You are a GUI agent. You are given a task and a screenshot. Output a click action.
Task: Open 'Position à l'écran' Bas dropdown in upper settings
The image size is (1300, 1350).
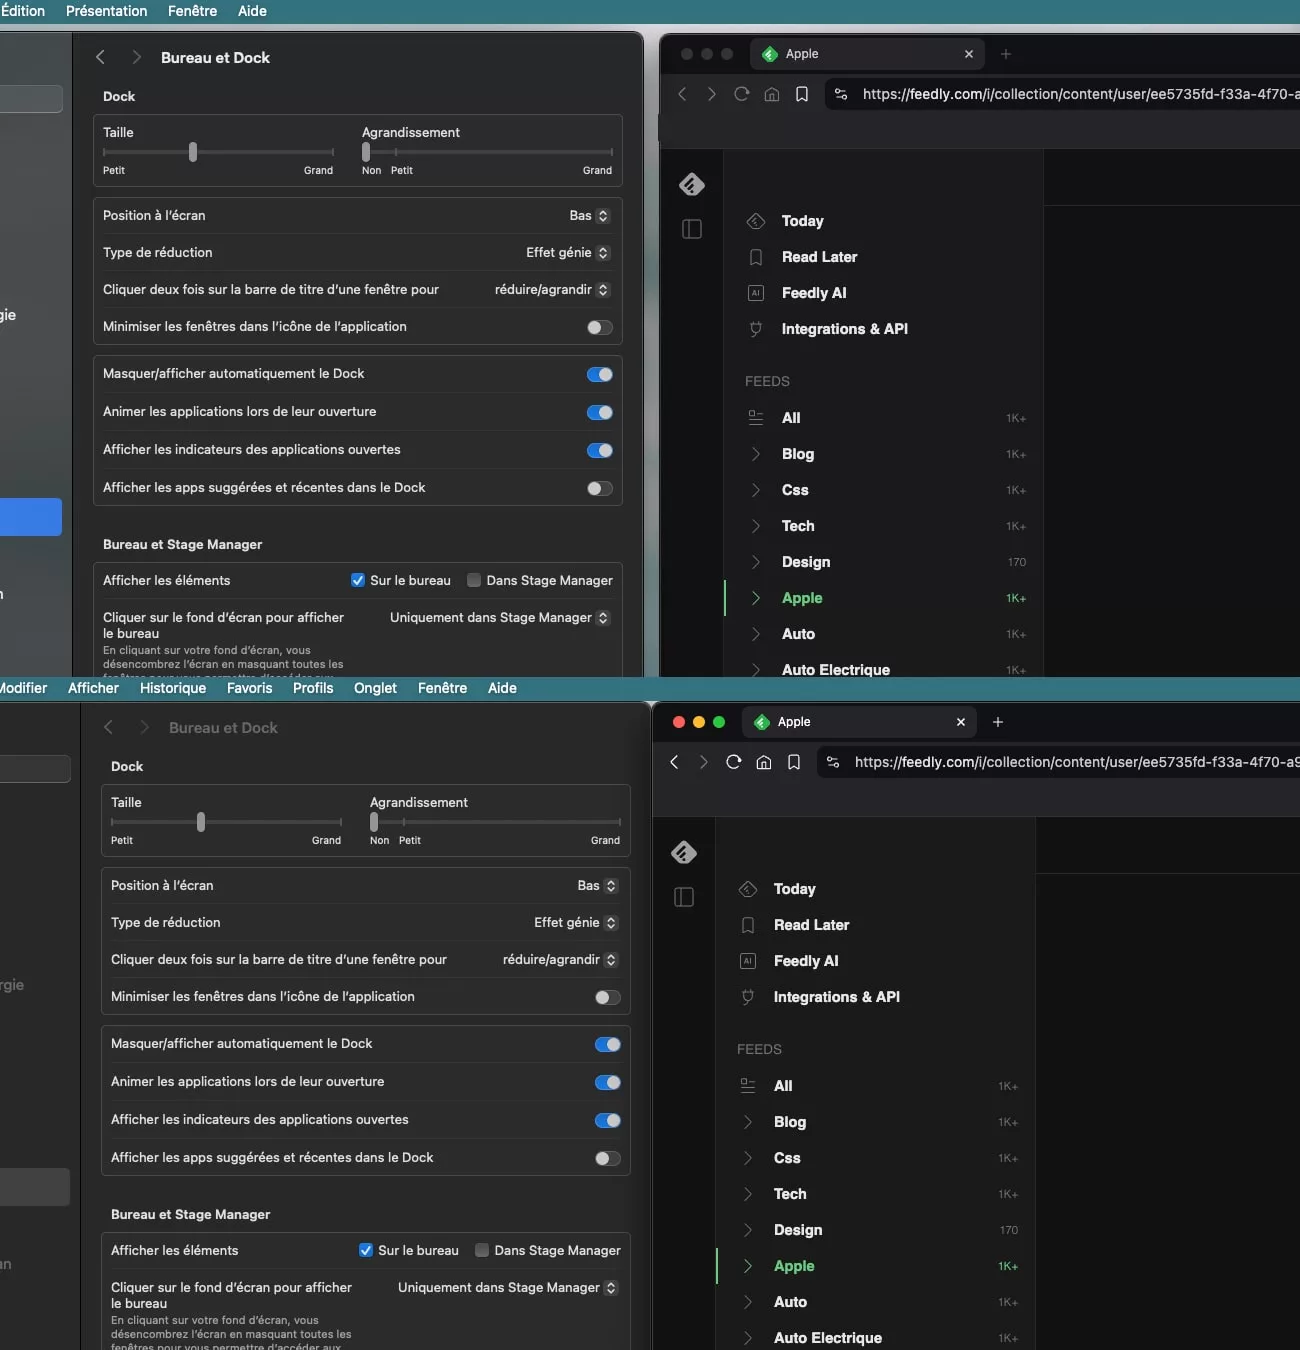[589, 215]
